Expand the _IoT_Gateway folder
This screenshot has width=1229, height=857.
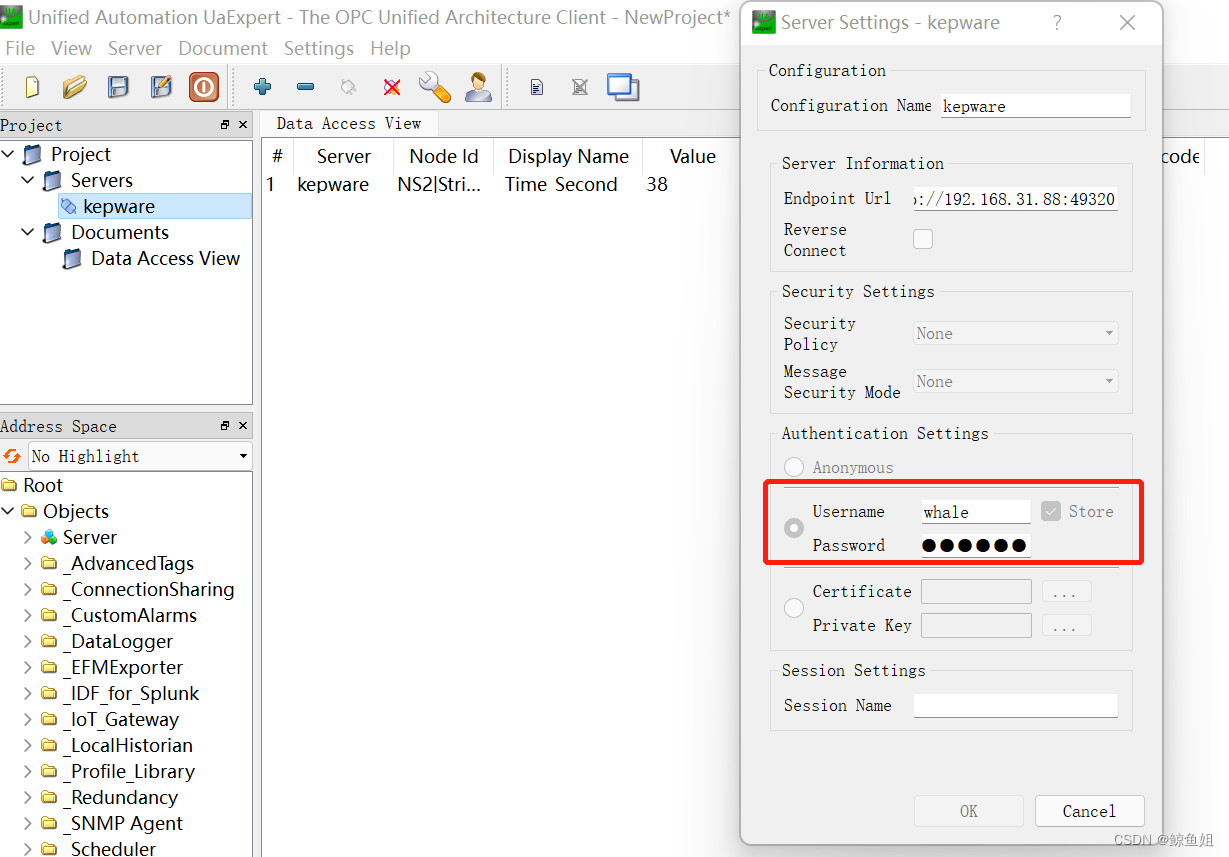tap(28, 719)
